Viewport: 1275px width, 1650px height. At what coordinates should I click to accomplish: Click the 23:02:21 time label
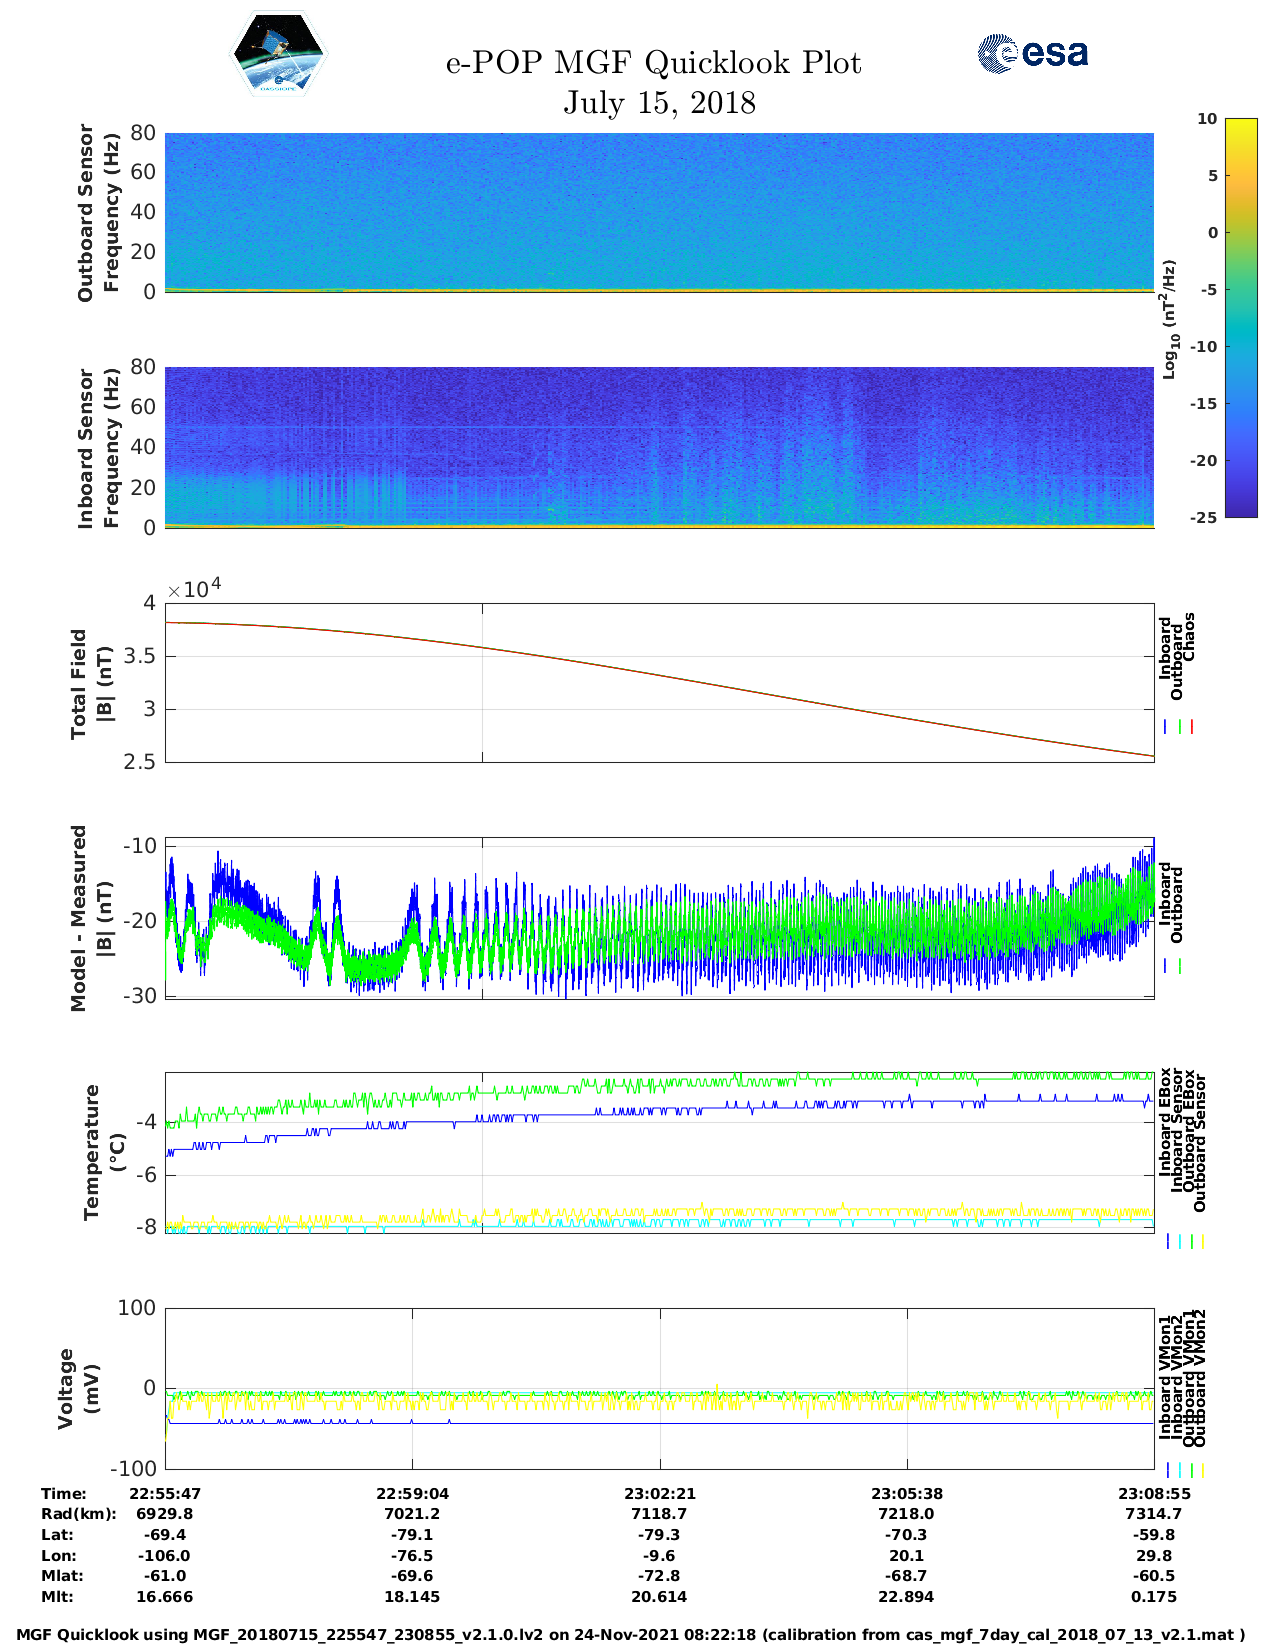click(x=659, y=1494)
